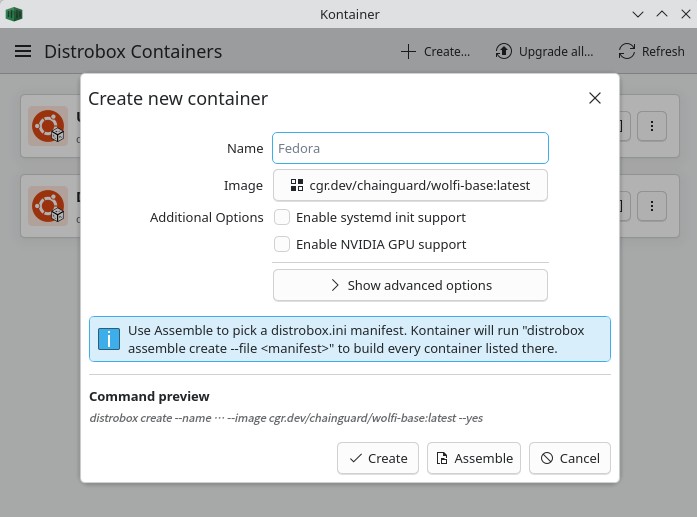
Task: Close the Kontainer window
Action: click(x=686, y=14)
